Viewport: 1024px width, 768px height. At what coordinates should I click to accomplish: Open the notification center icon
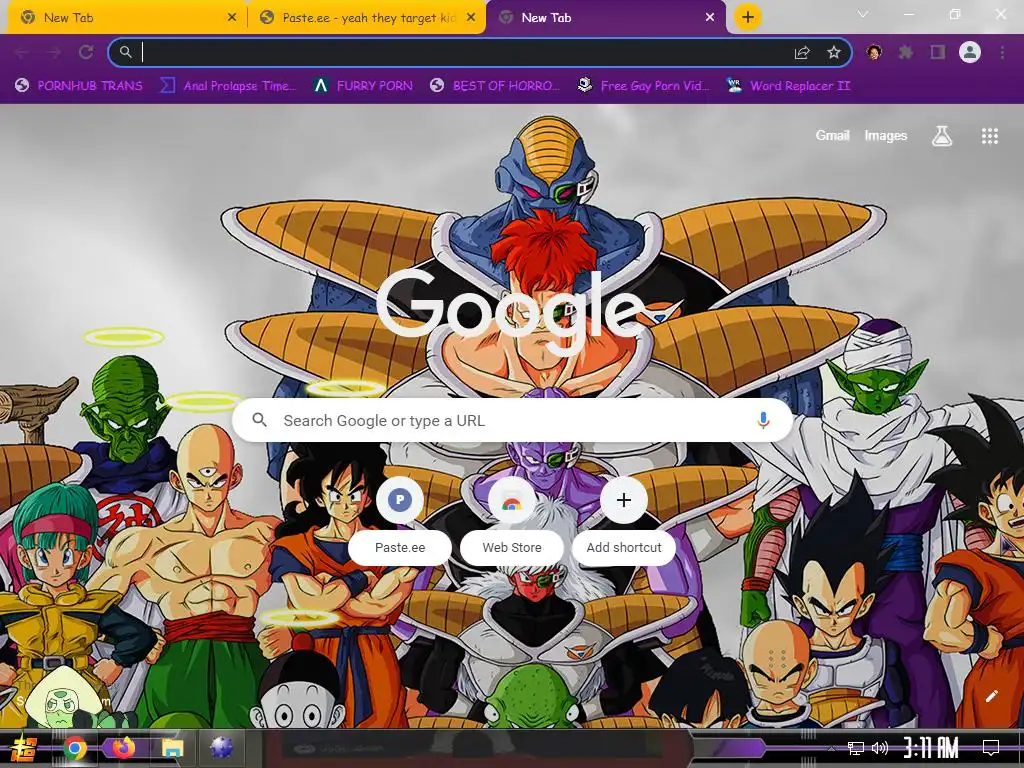tap(991, 748)
